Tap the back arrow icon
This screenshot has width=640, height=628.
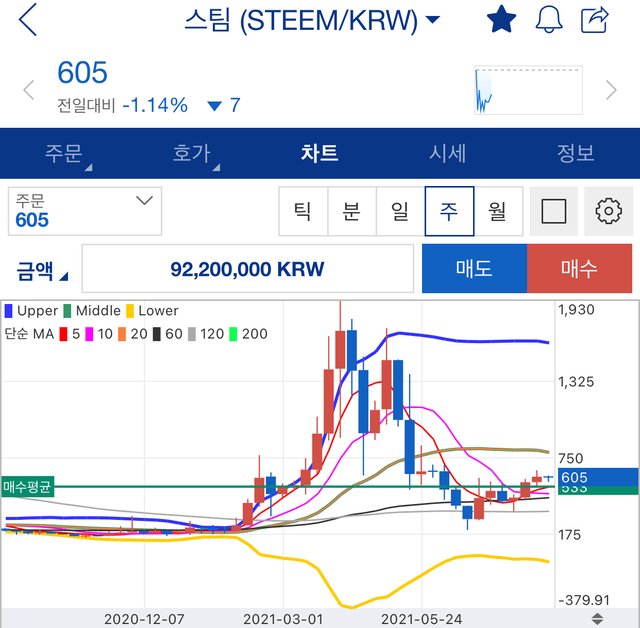pyautogui.click(x=28, y=20)
